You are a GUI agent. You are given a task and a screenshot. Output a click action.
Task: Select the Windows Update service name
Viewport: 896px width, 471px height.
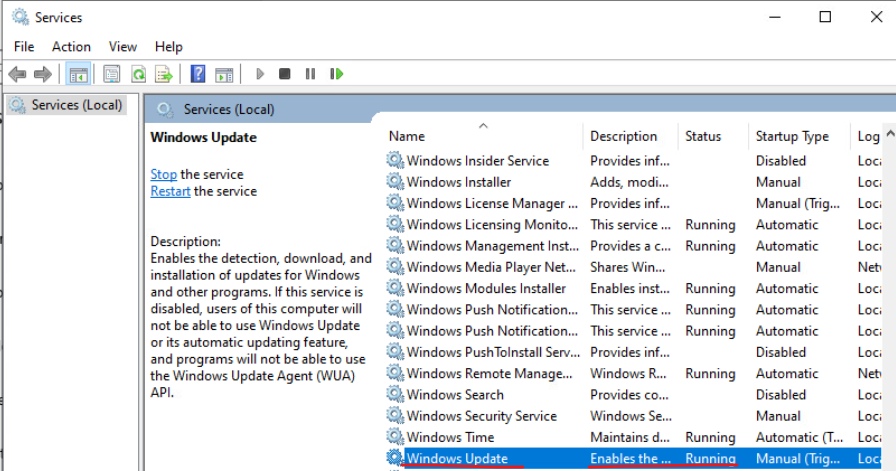(457, 458)
